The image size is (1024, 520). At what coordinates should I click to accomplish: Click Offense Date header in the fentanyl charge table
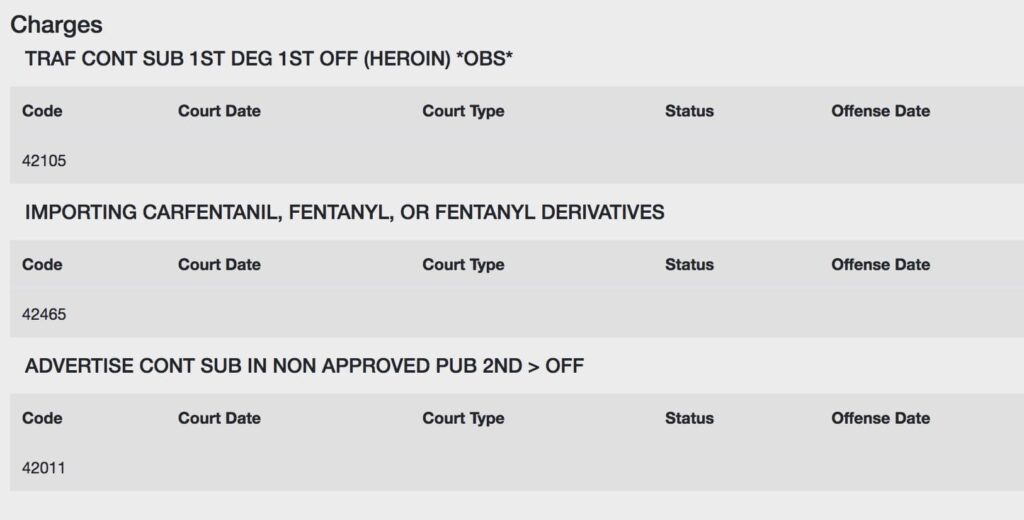pyautogui.click(x=880, y=265)
